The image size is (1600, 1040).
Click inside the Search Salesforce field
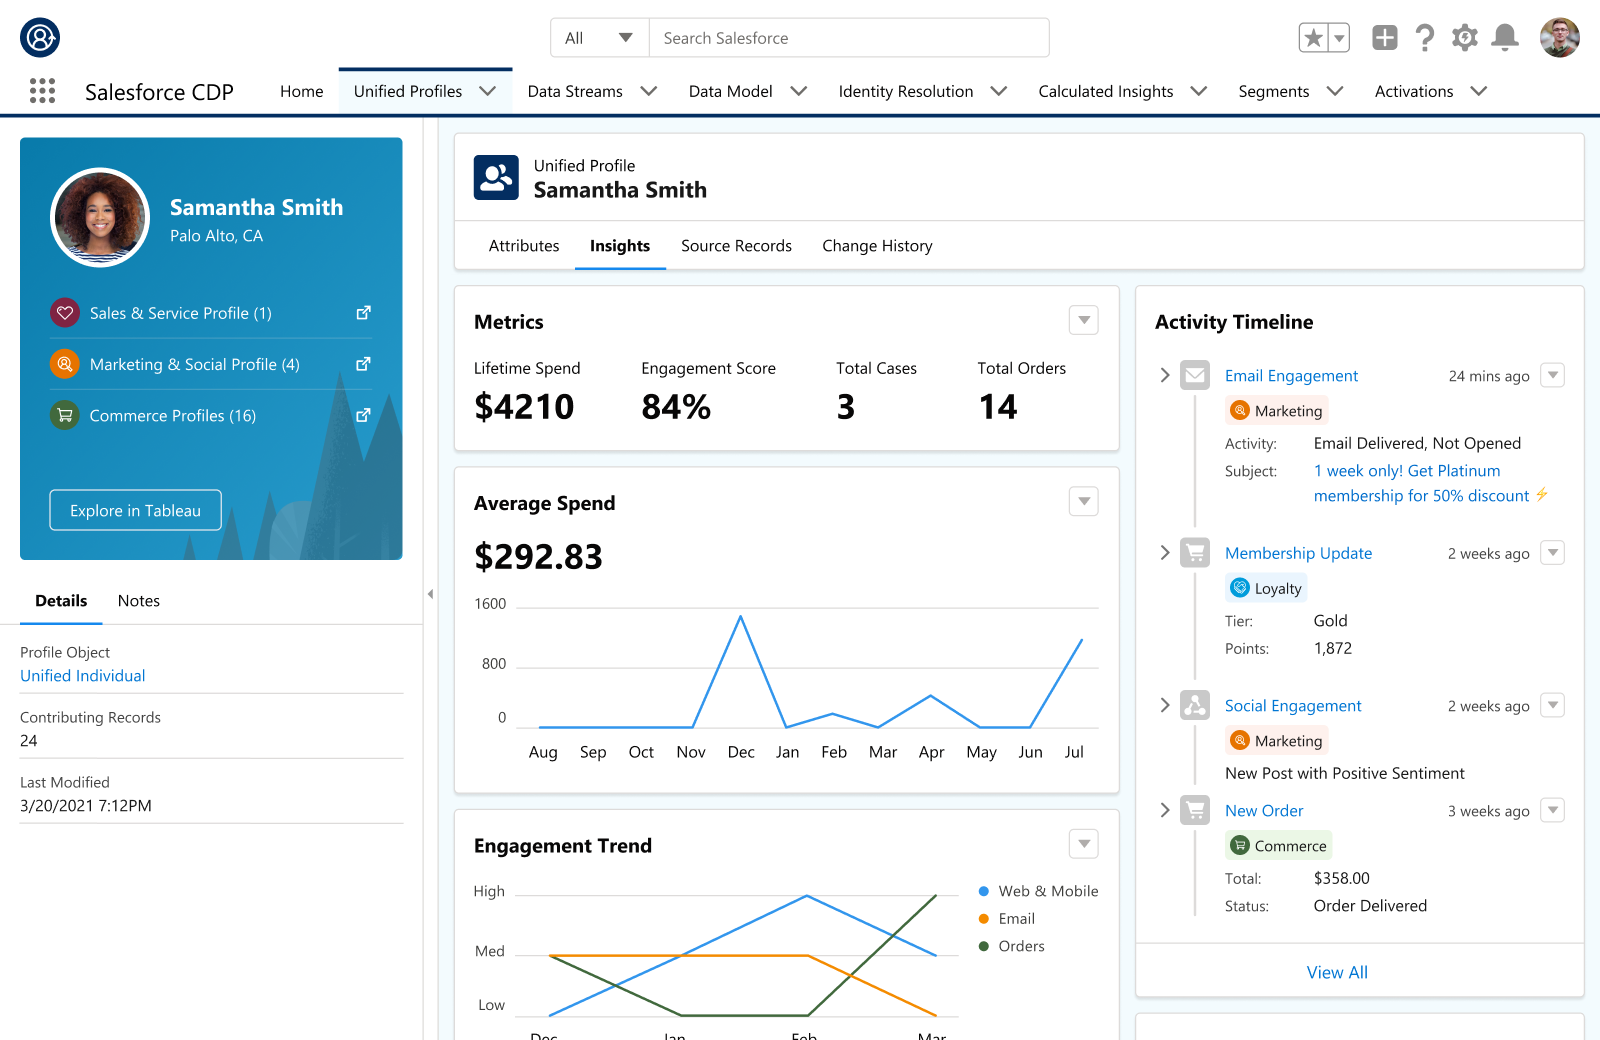[x=850, y=37]
